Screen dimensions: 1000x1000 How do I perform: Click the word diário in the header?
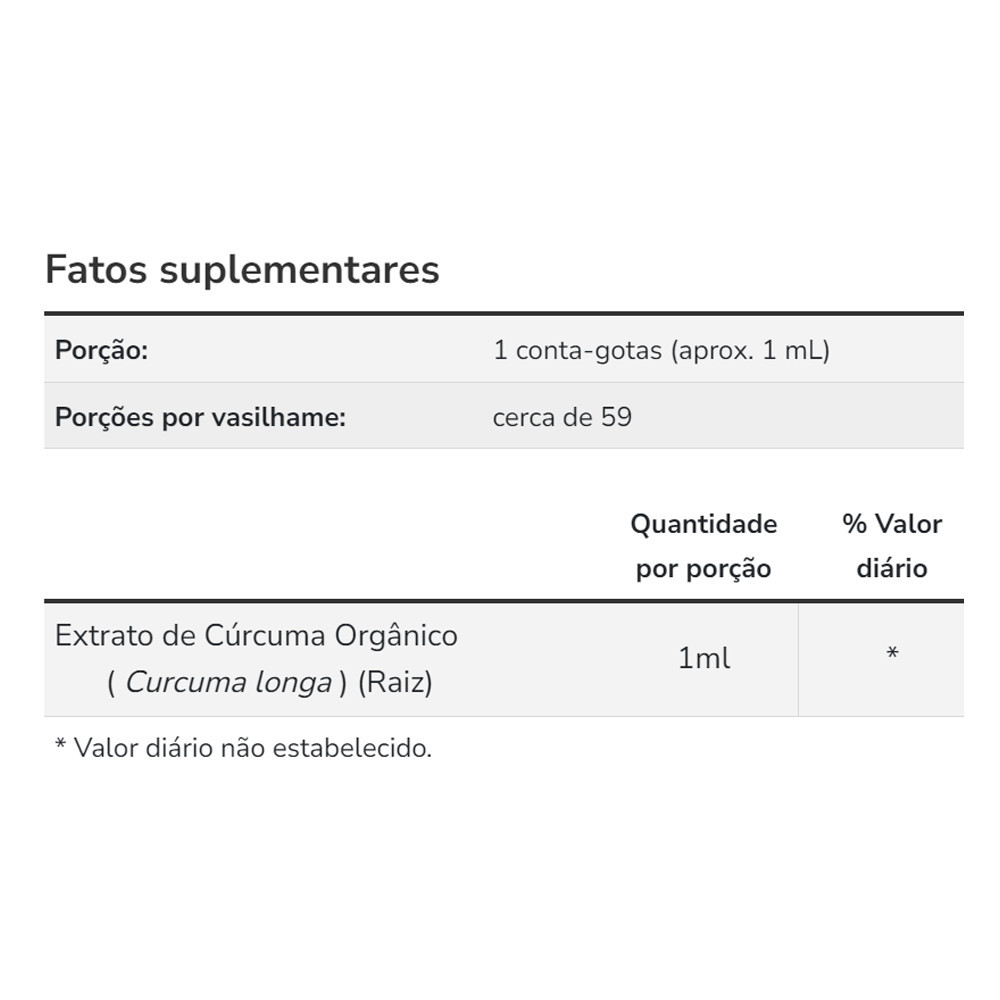[892, 568]
